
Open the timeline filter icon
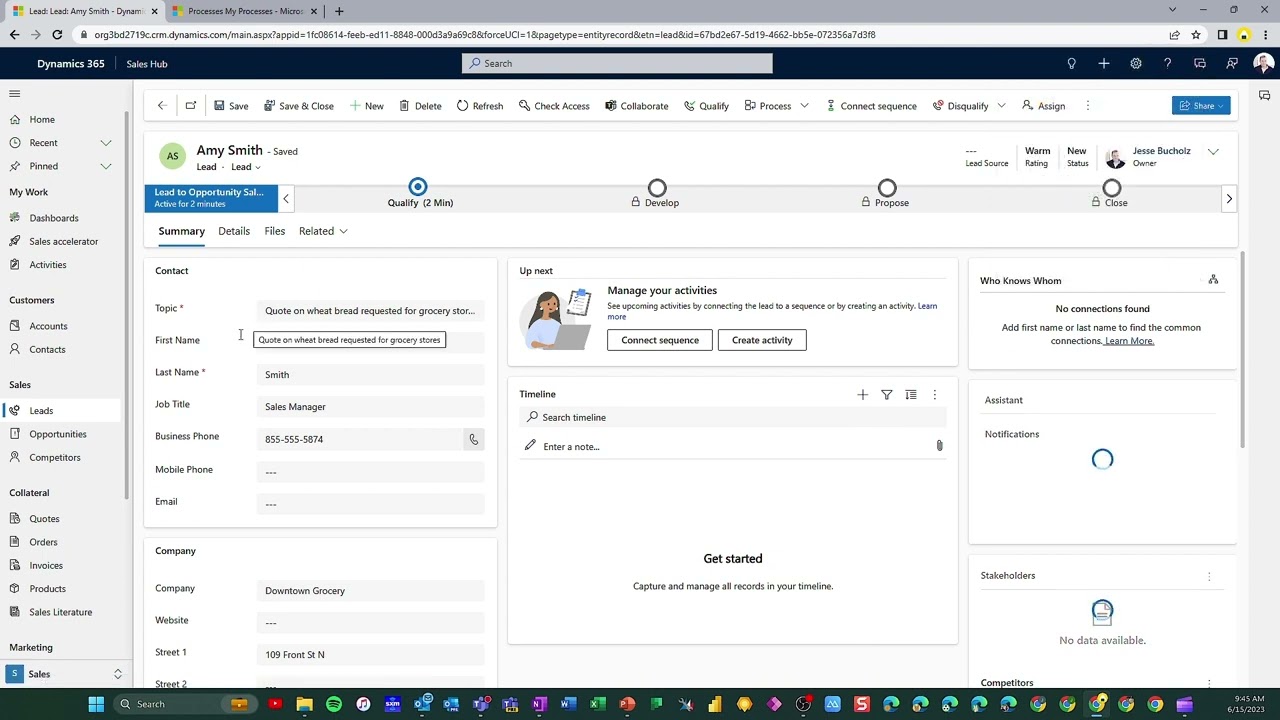click(886, 395)
